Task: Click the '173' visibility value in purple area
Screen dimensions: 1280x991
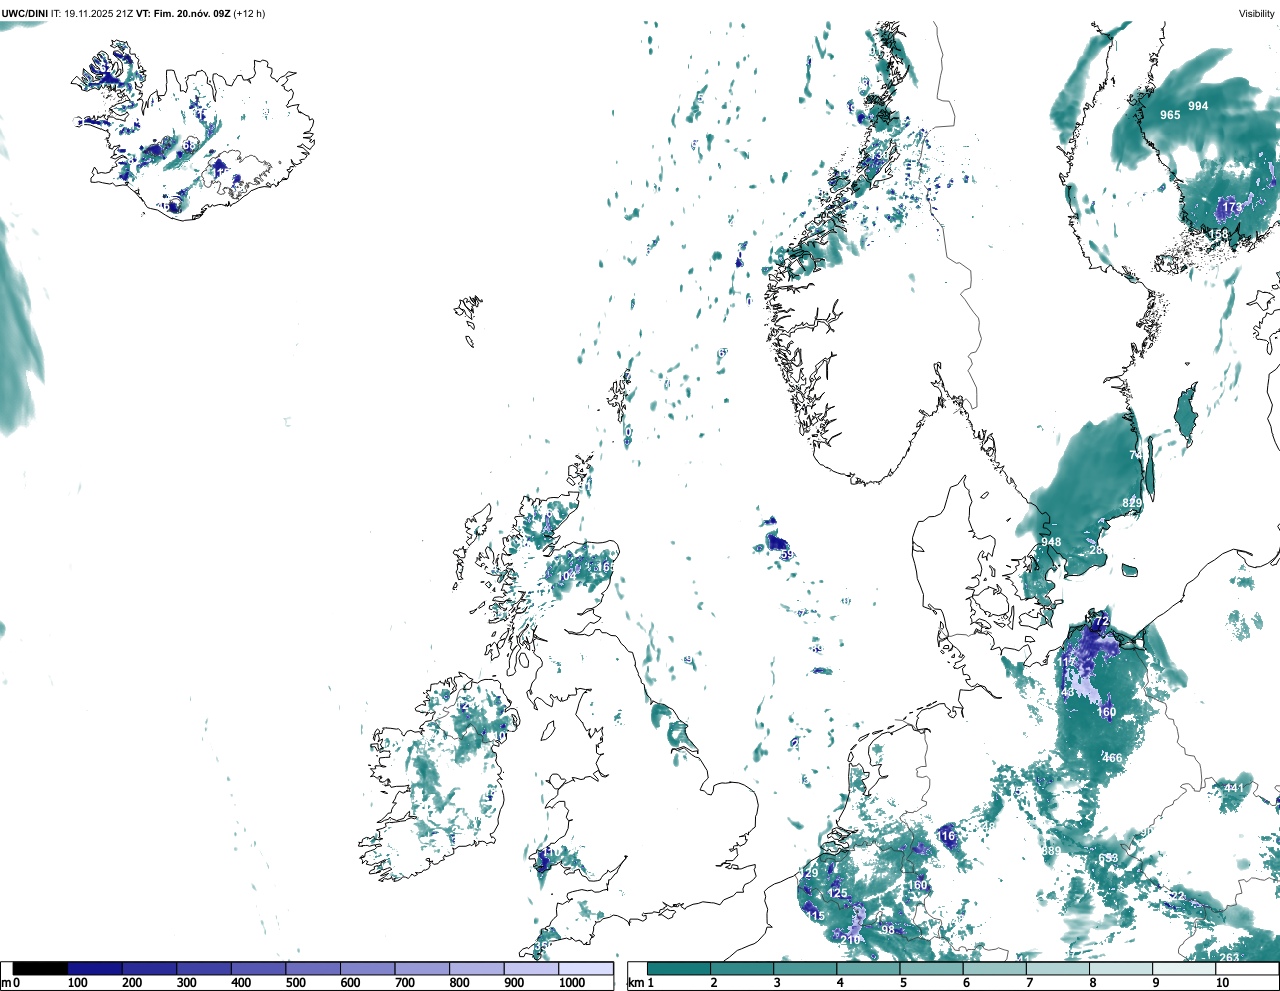Action: (1232, 208)
